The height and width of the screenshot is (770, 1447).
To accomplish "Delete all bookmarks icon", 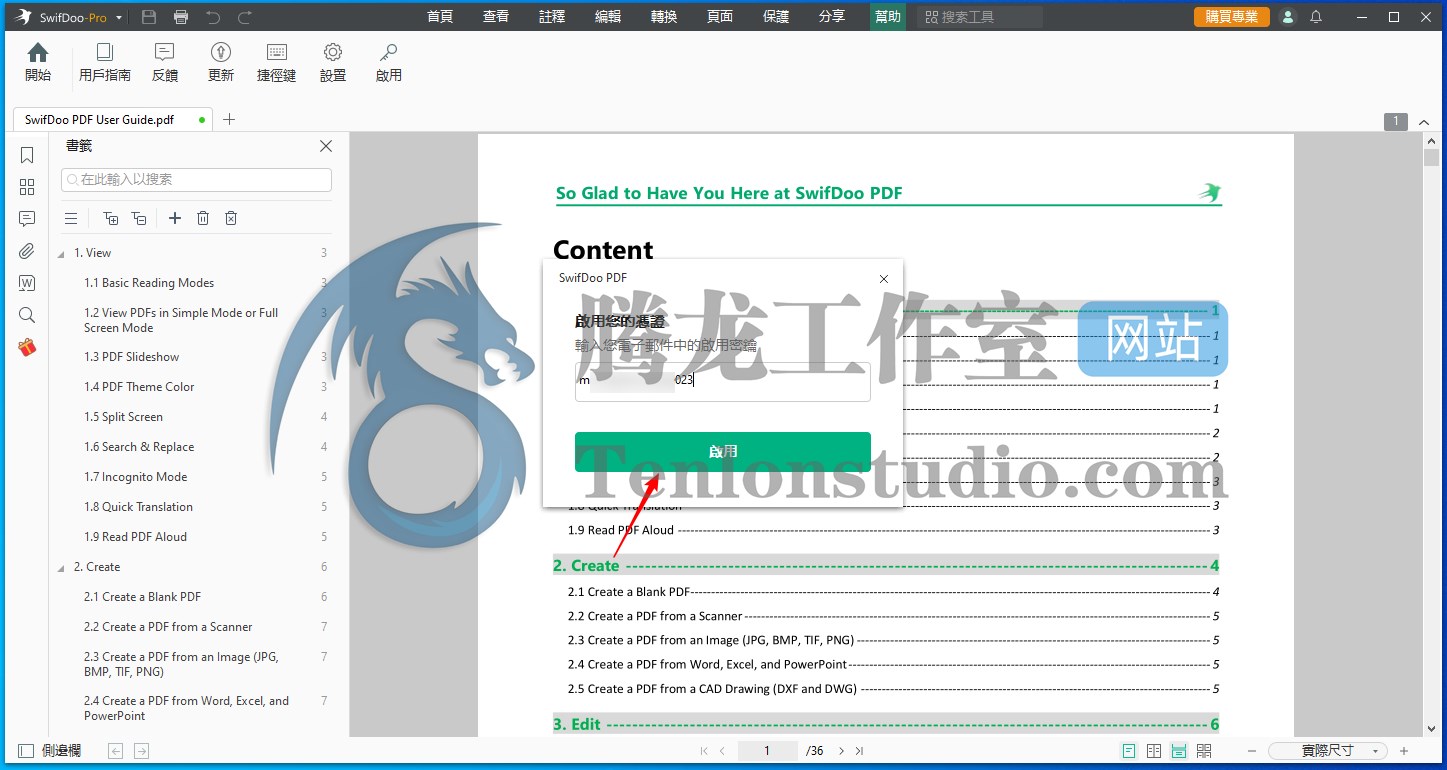I will [x=231, y=218].
